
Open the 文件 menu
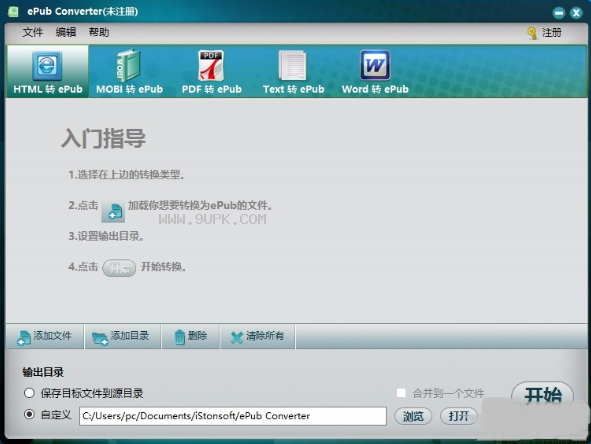(x=32, y=32)
